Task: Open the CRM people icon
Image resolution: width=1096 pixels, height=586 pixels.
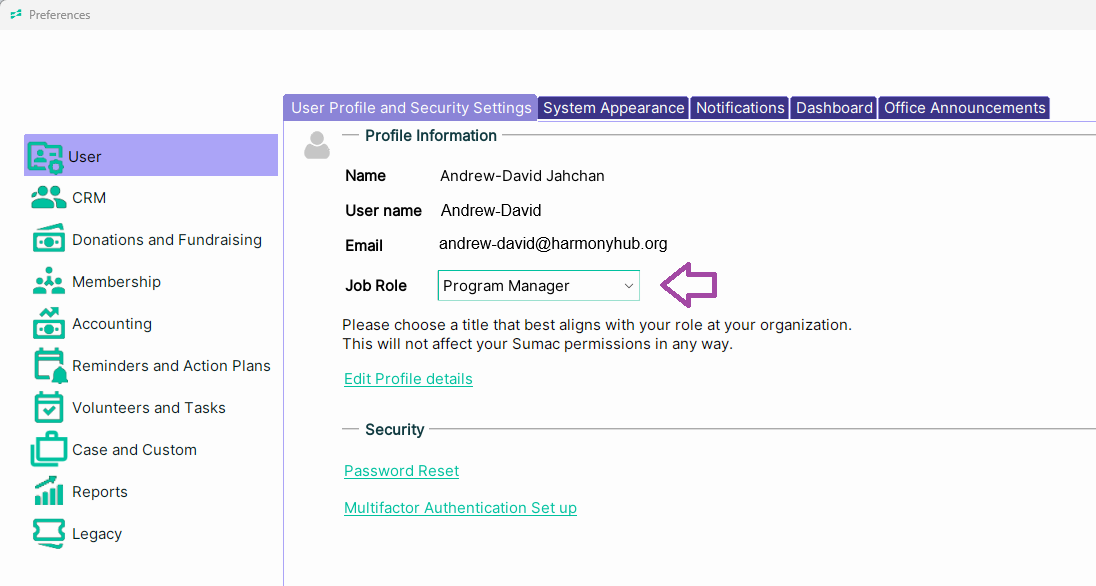Action: (48, 198)
